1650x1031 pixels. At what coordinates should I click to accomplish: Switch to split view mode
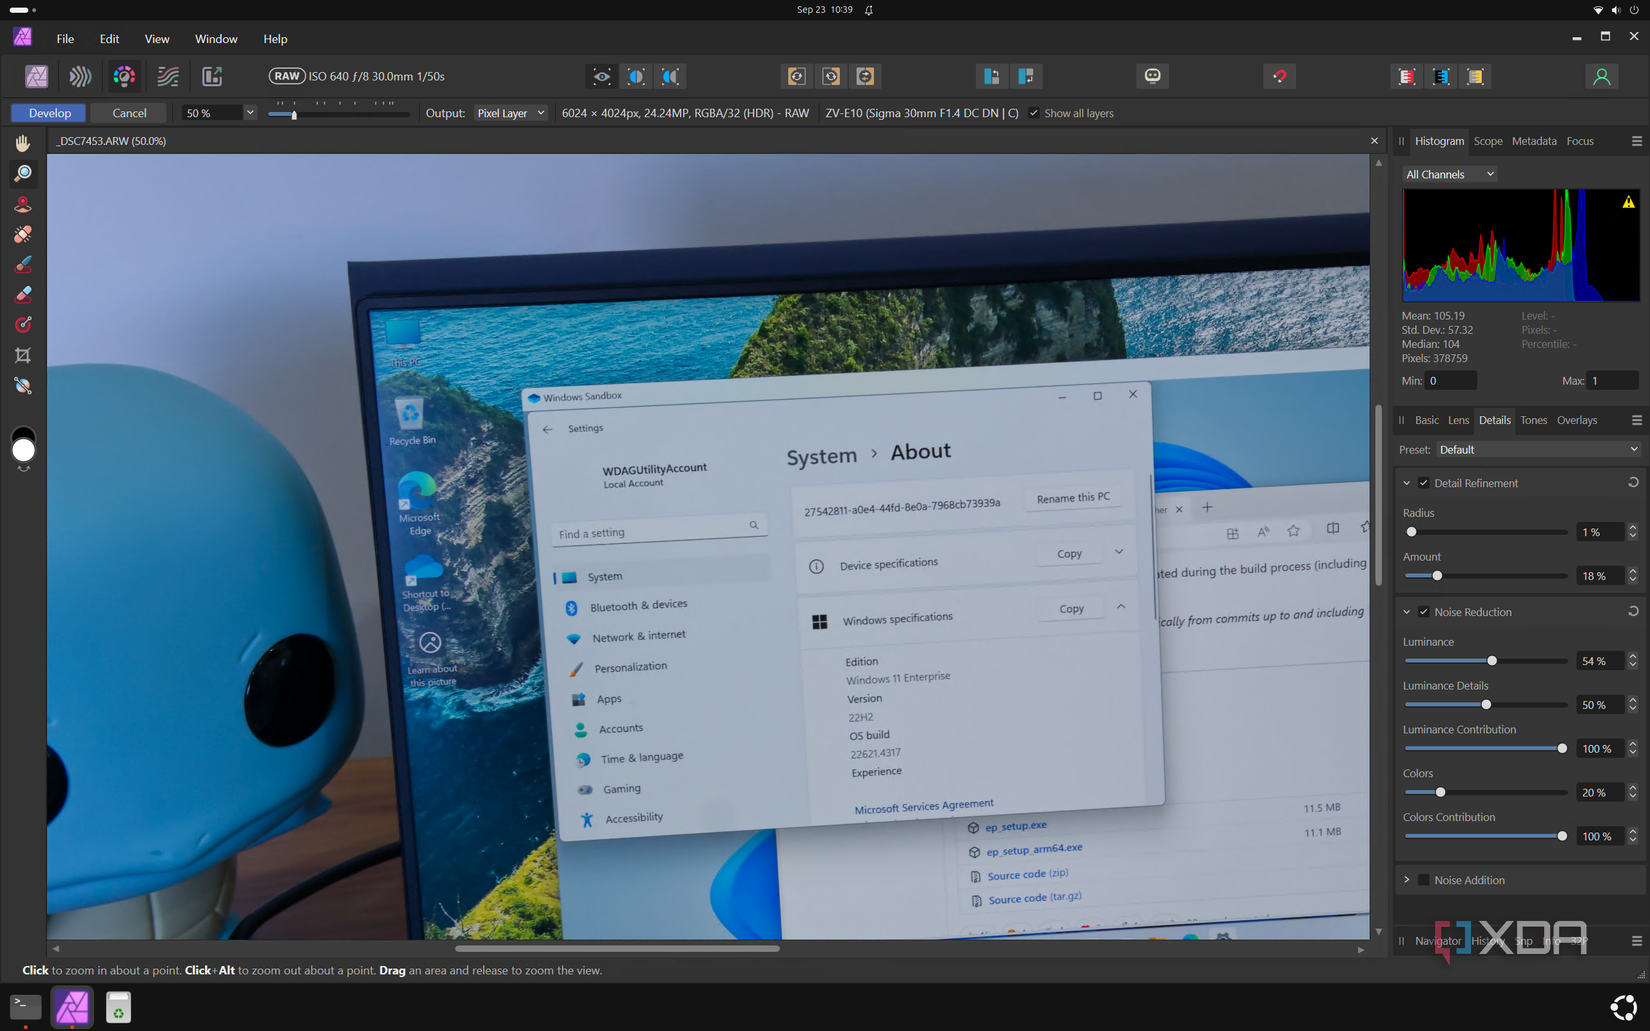tap(636, 76)
